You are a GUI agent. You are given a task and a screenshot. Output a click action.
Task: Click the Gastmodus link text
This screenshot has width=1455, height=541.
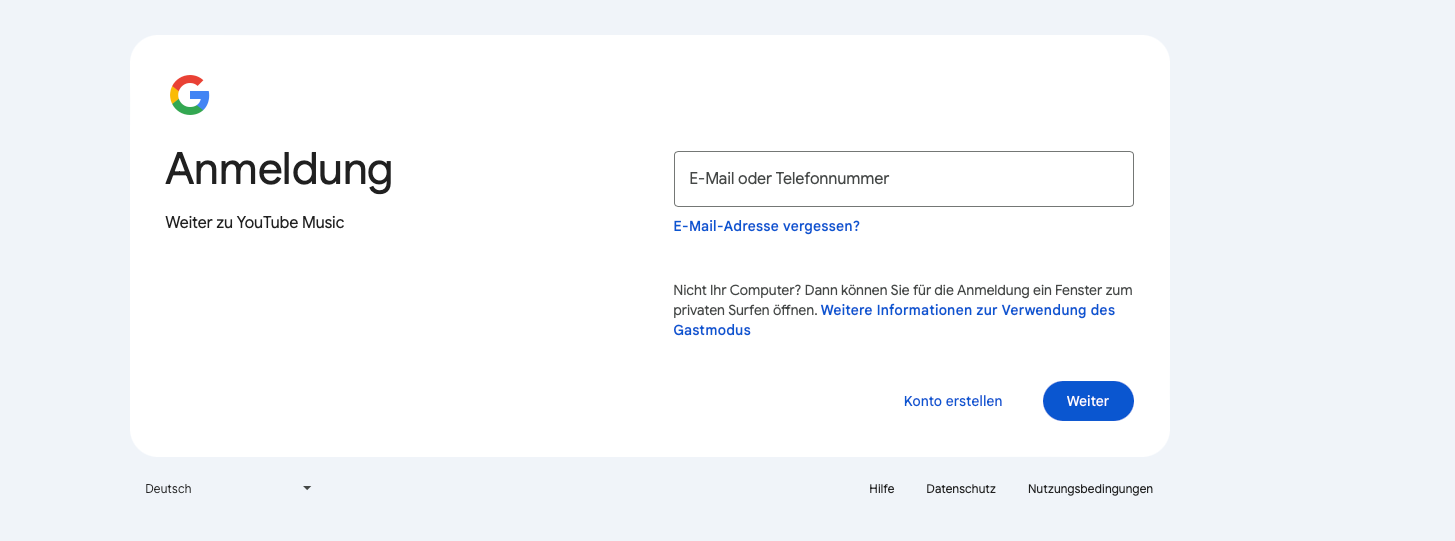click(x=712, y=330)
